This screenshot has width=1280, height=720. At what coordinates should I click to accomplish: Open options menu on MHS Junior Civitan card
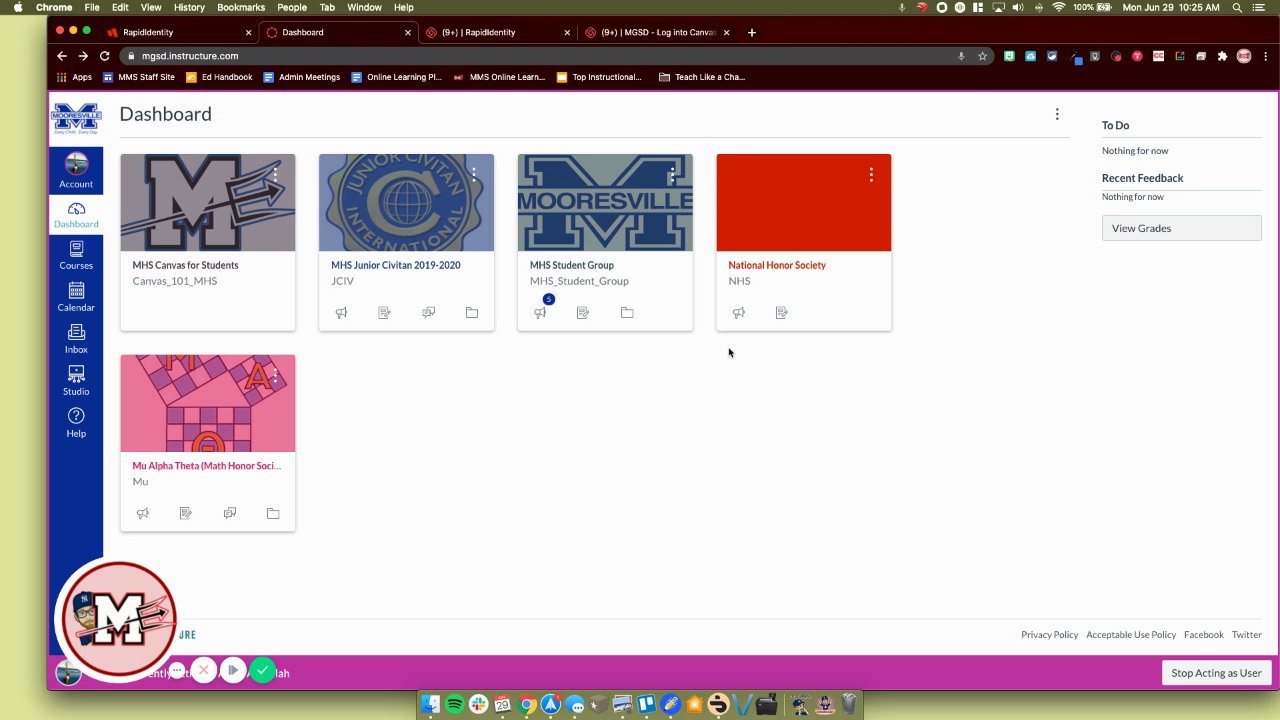474,175
